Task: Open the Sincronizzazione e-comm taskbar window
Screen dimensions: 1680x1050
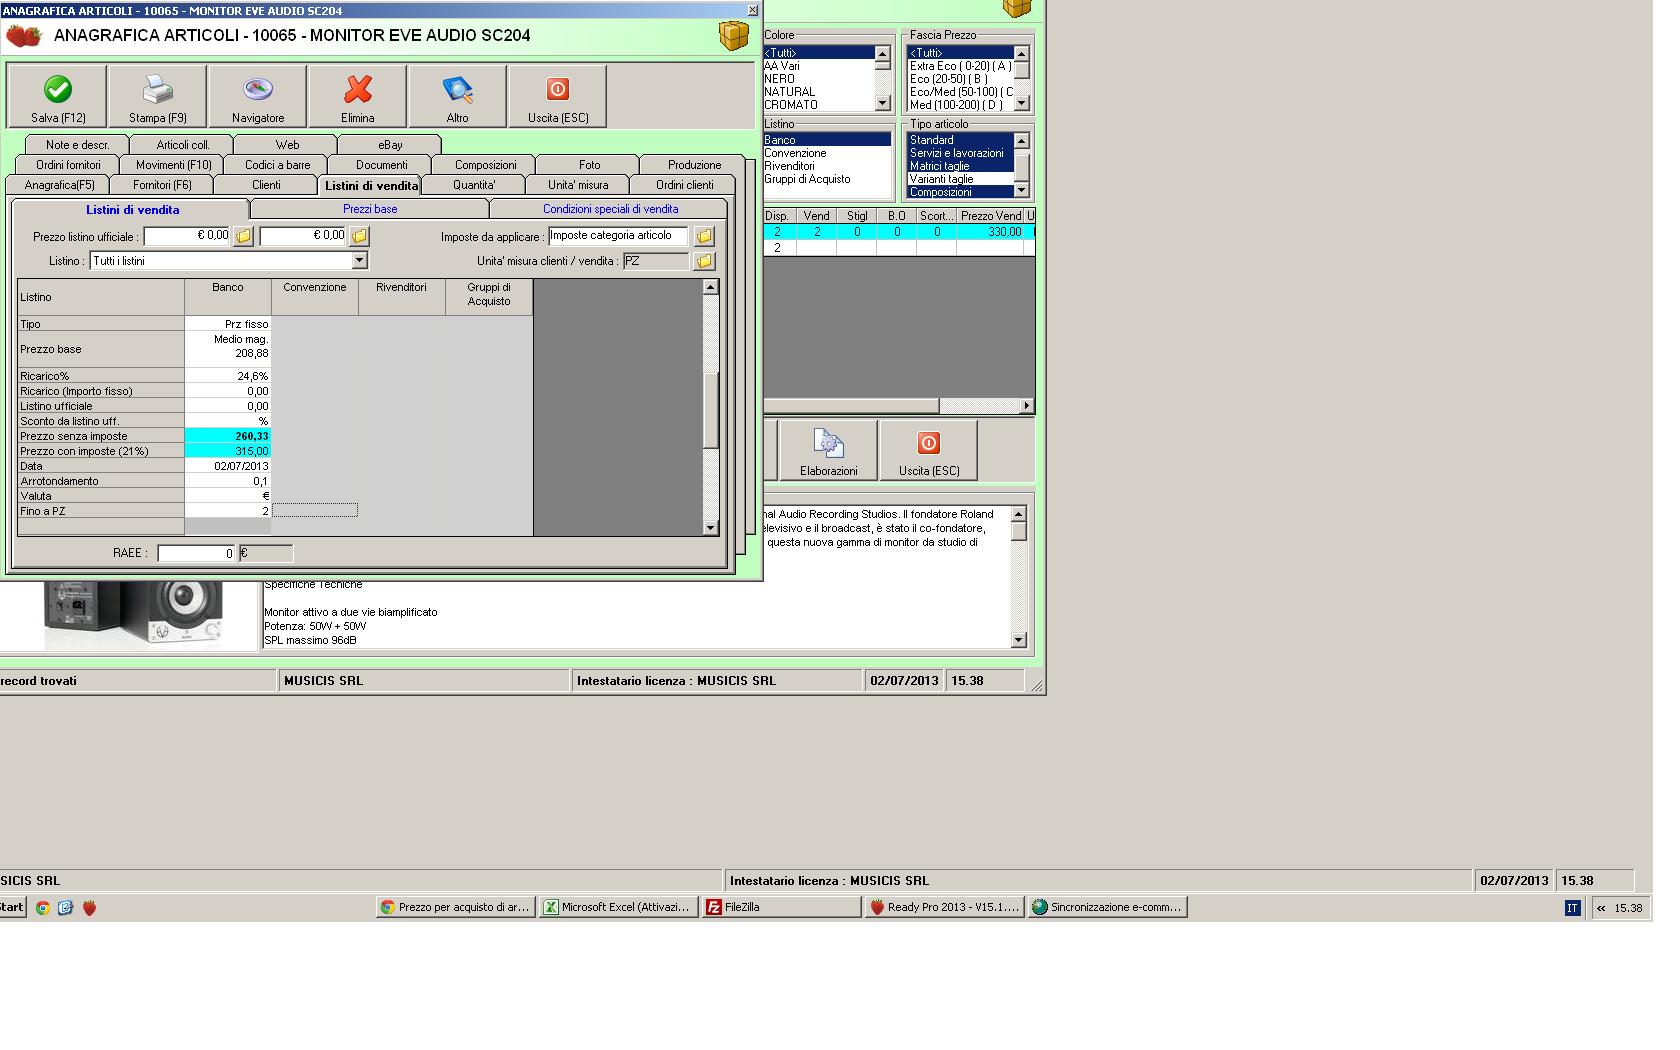Action: 1107,908
